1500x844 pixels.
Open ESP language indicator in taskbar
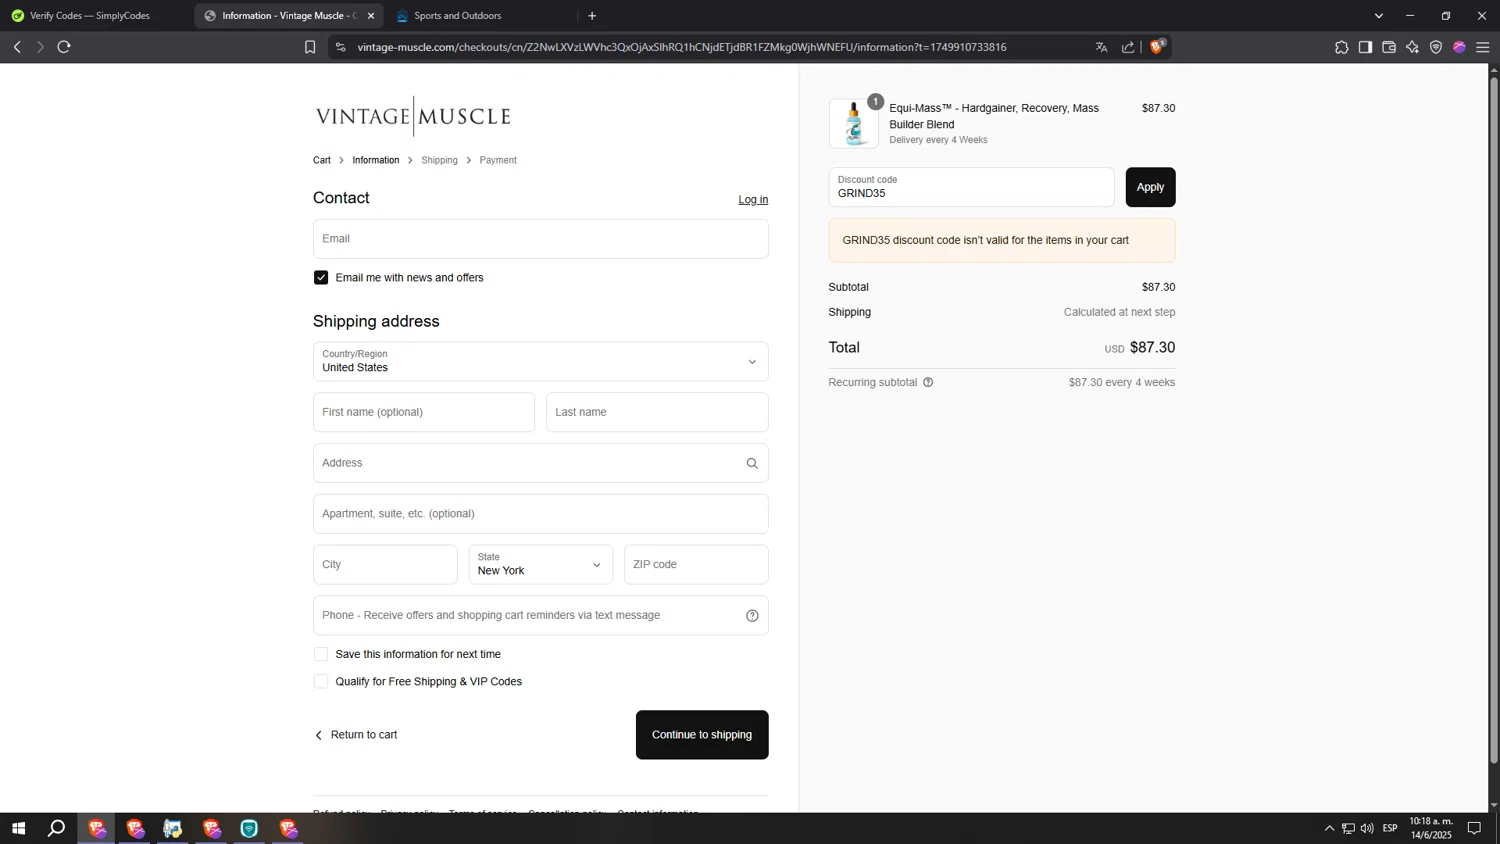pyautogui.click(x=1390, y=828)
